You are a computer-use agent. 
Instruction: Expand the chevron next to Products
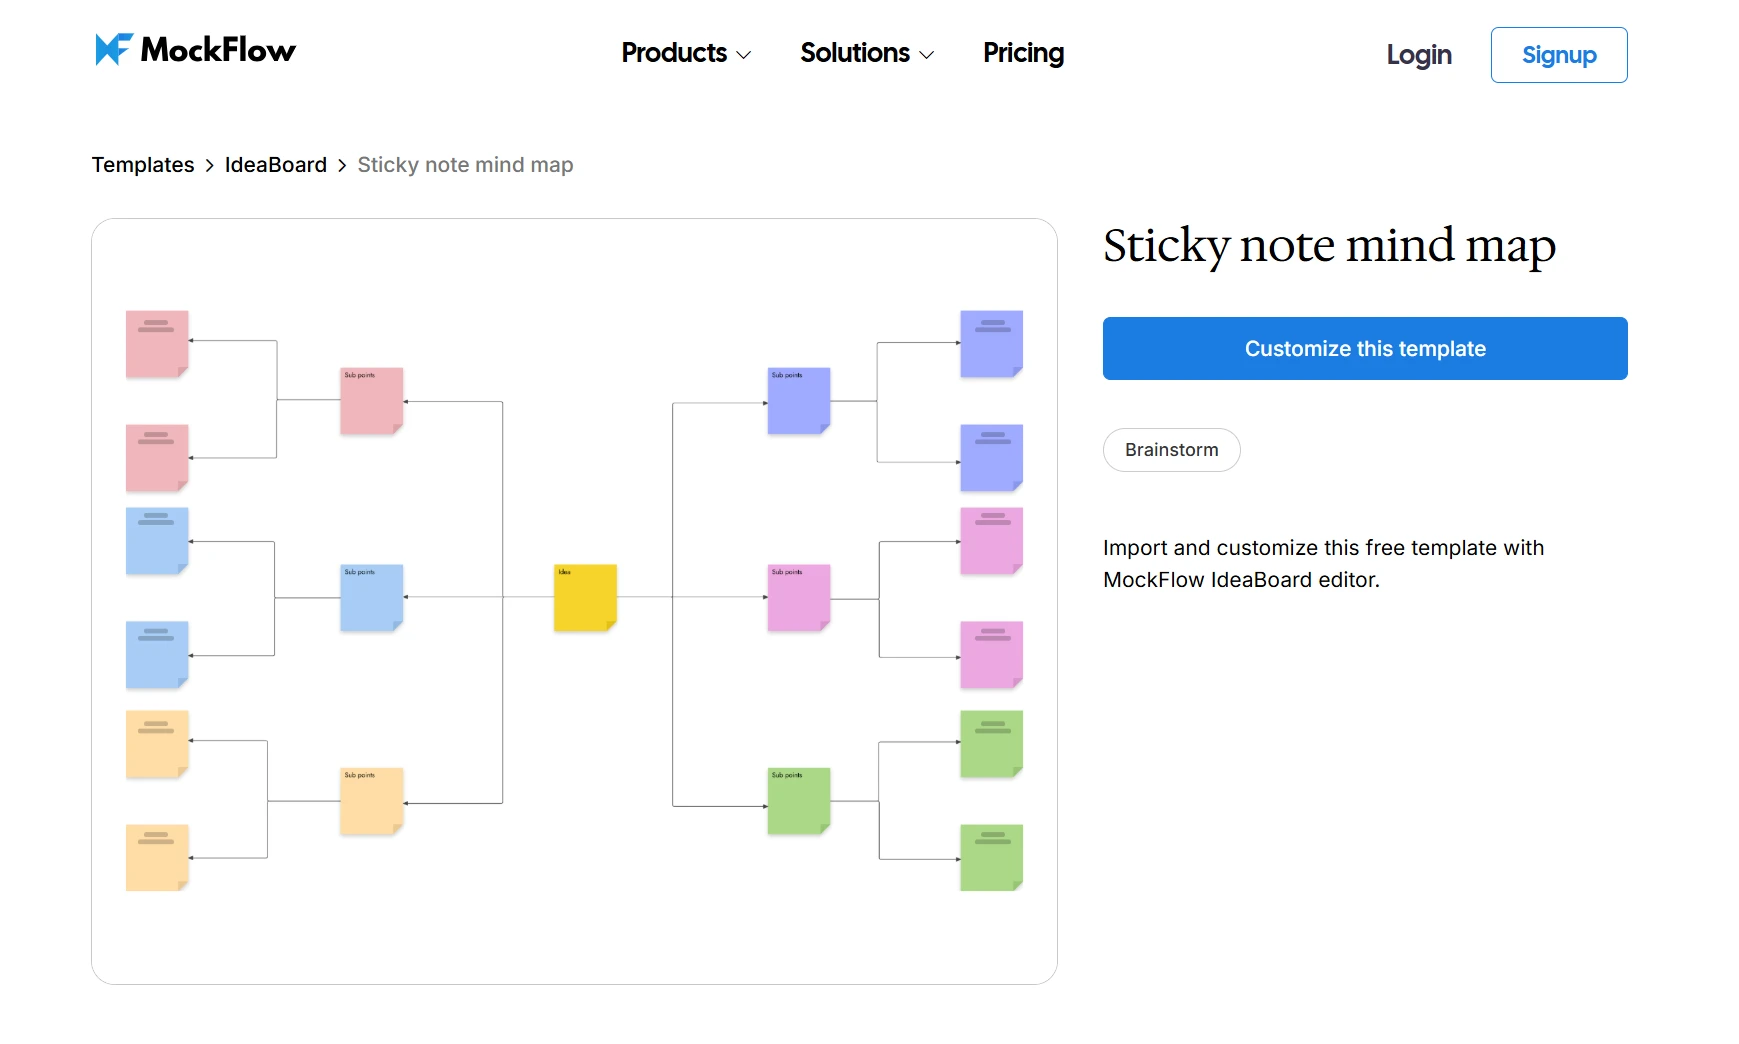[x=743, y=56]
